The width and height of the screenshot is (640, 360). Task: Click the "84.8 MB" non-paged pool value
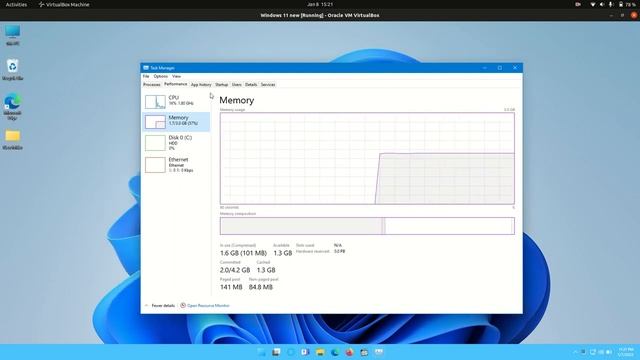261,287
